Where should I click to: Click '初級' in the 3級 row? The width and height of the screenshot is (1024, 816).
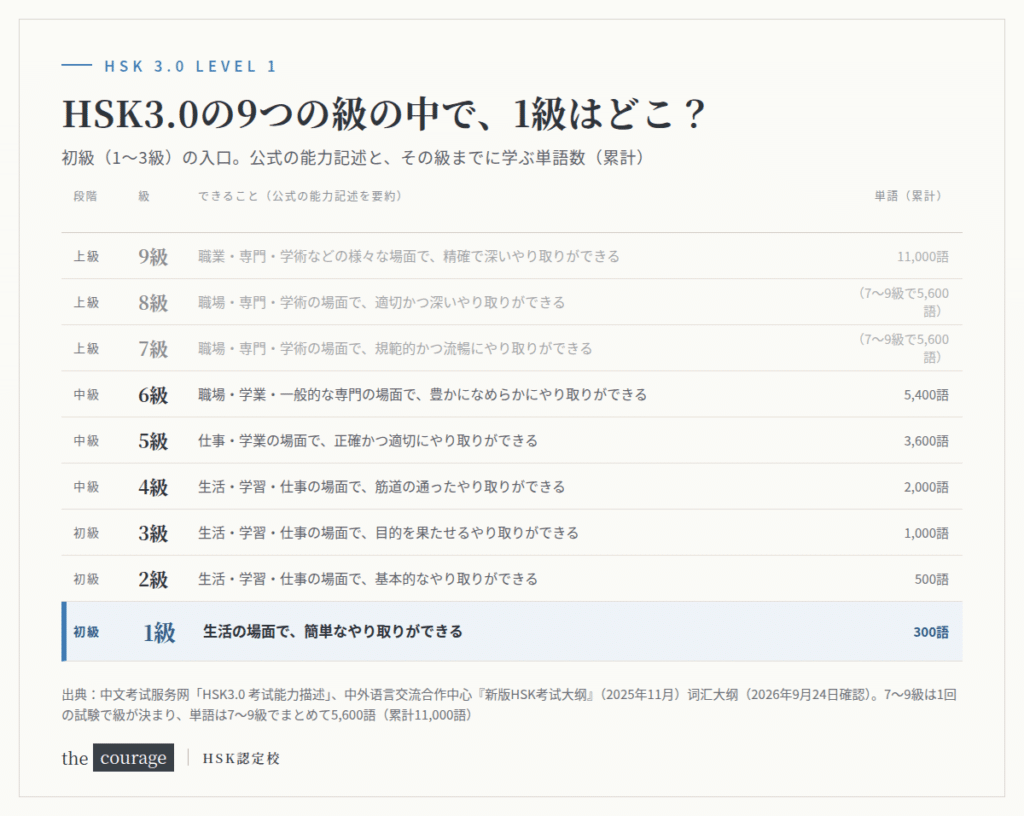[86, 533]
